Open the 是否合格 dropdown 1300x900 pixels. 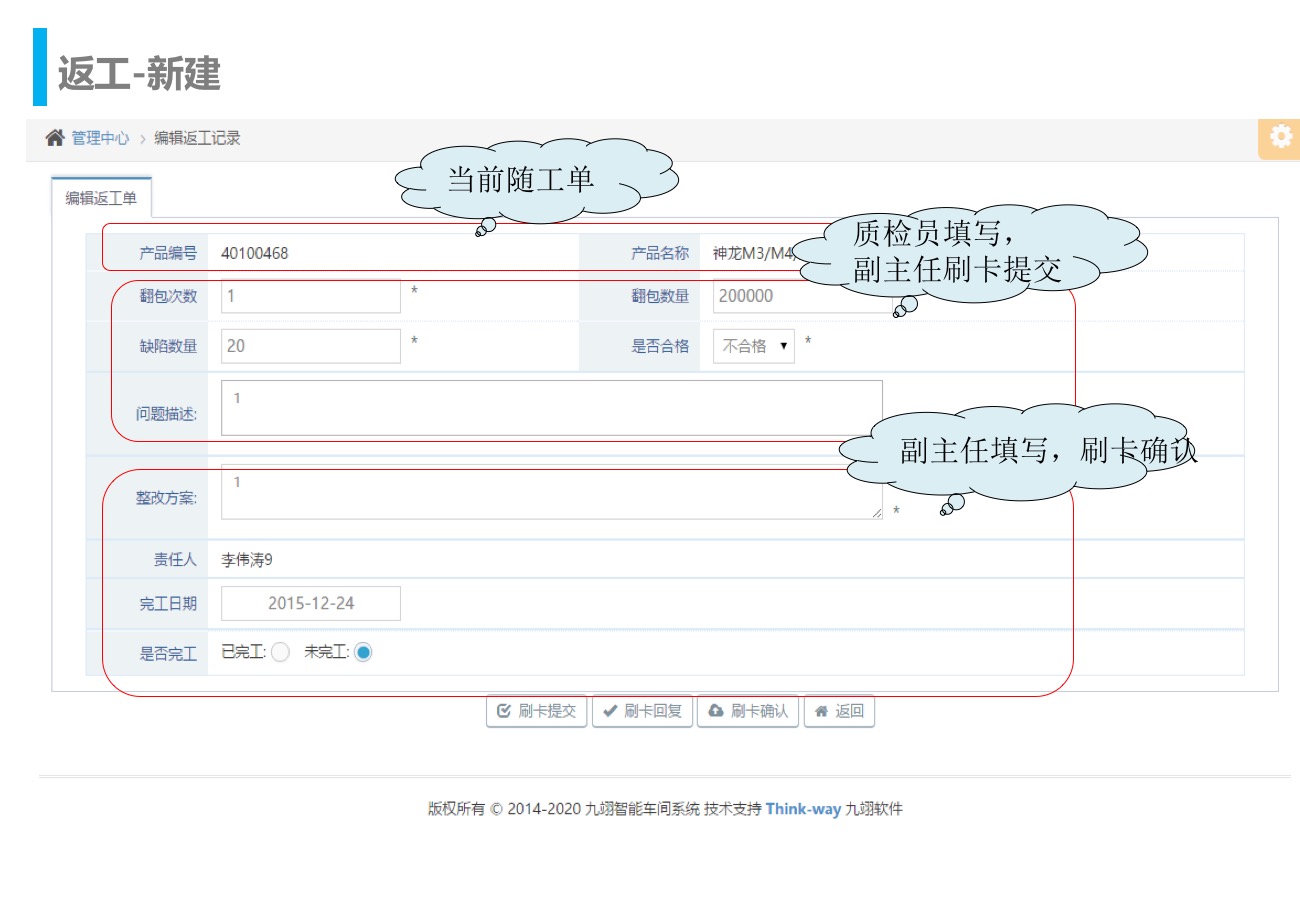754,346
